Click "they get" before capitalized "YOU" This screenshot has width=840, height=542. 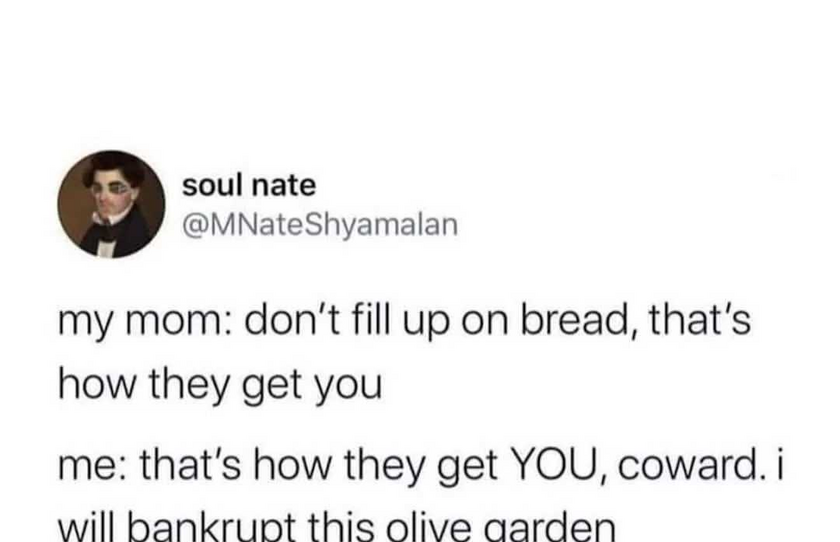tap(422, 466)
